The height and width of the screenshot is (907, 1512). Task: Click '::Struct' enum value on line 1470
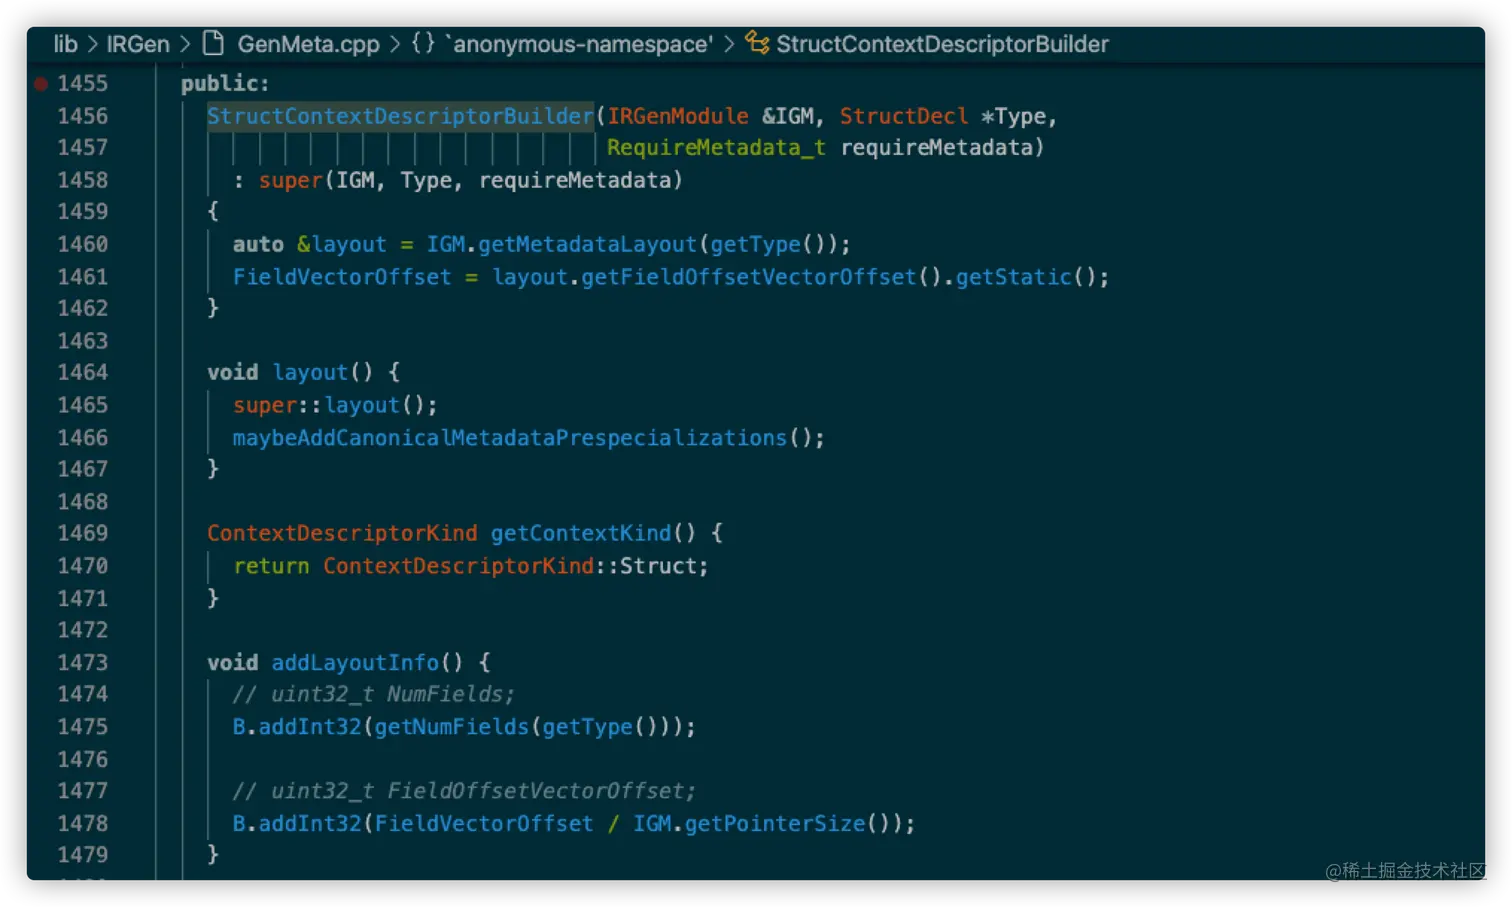click(x=646, y=566)
